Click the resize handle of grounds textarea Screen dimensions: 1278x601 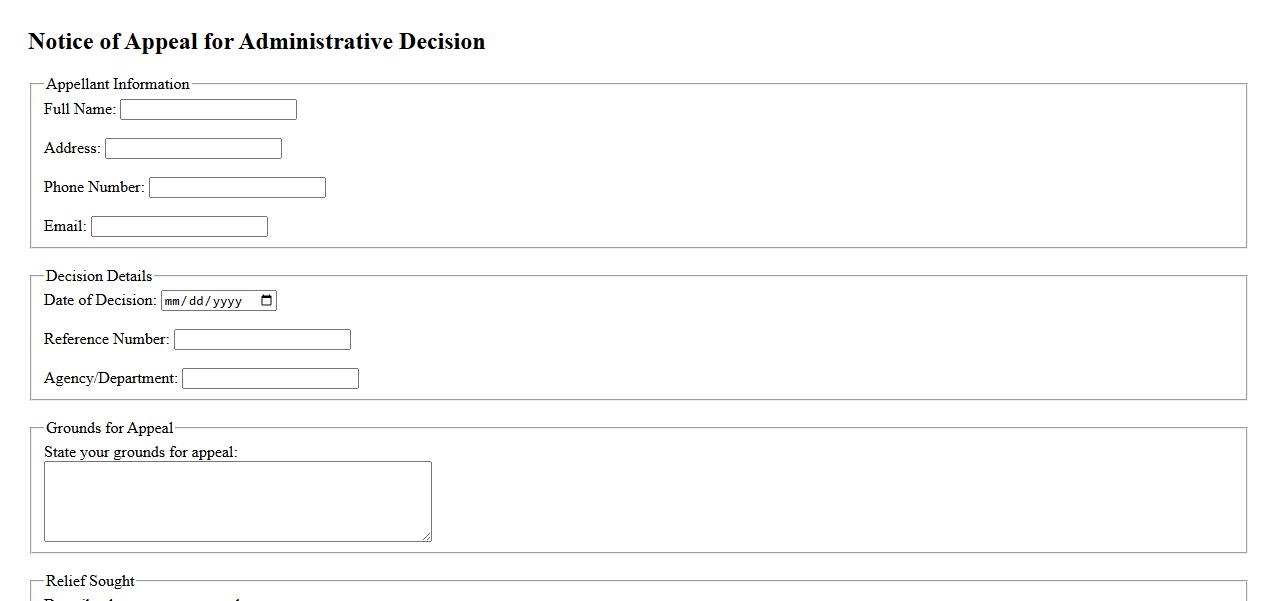[426, 536]
